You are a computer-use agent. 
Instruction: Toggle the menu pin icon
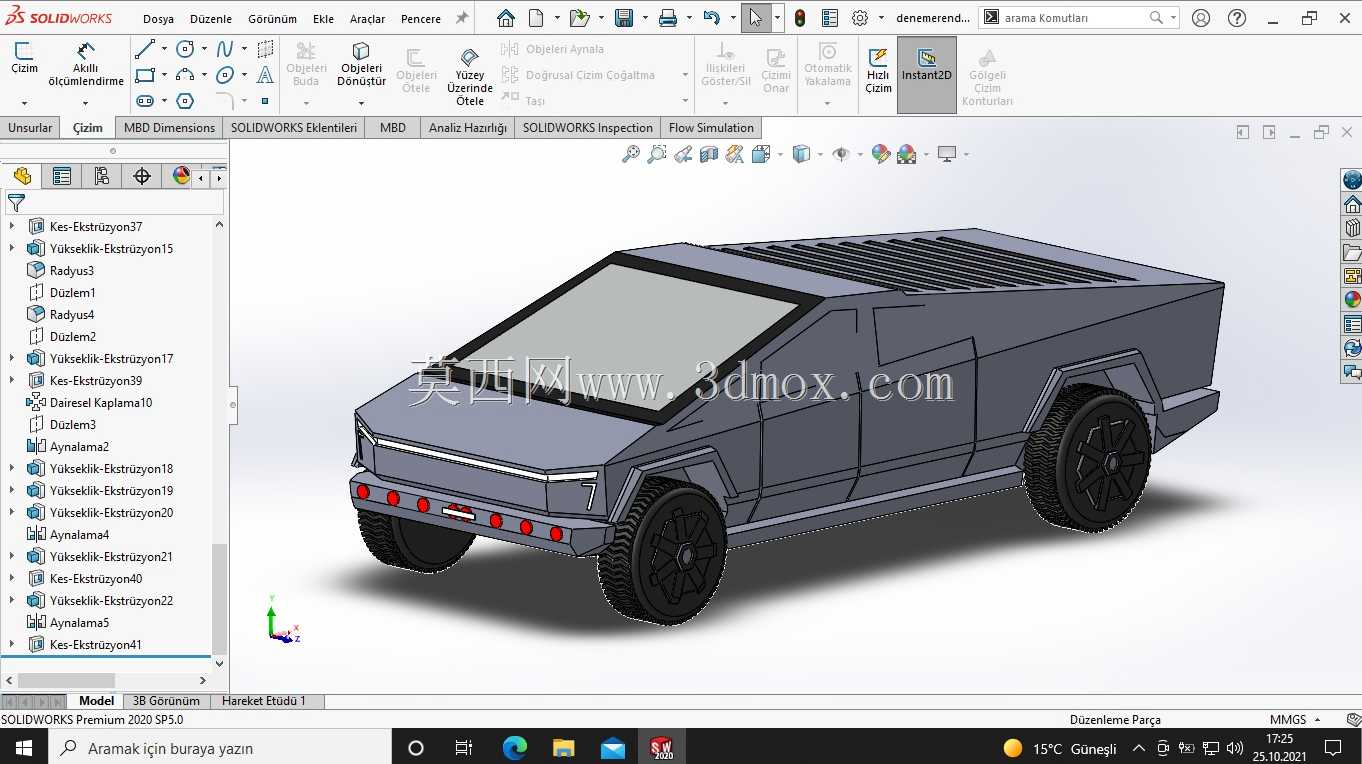click(x=461, y=18)
